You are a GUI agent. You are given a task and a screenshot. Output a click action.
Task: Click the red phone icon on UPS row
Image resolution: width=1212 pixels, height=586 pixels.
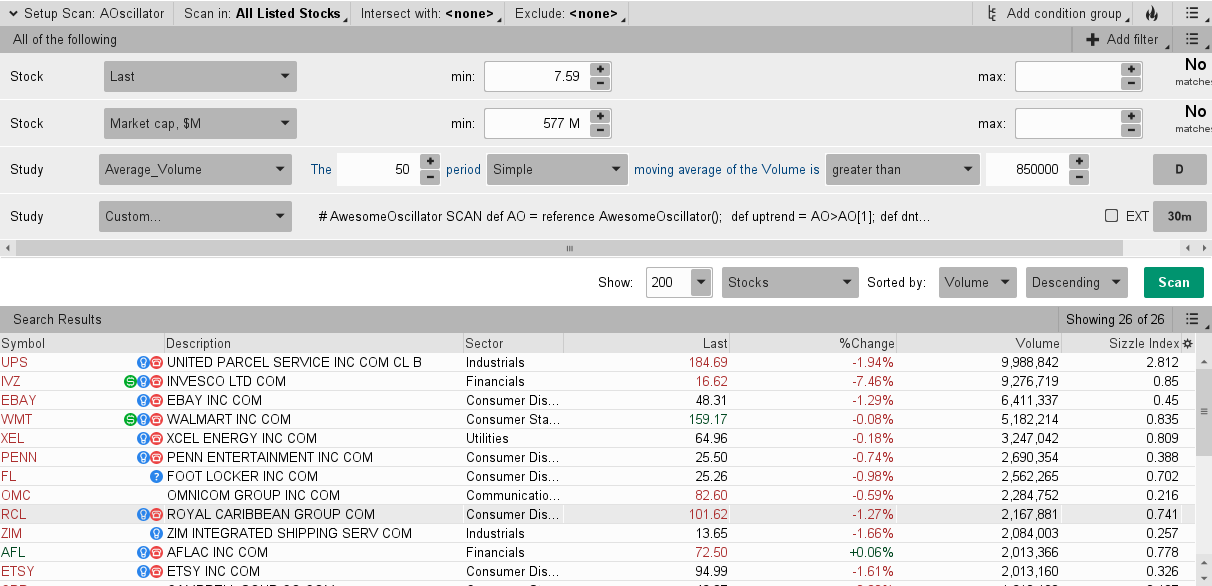[157, 362]
